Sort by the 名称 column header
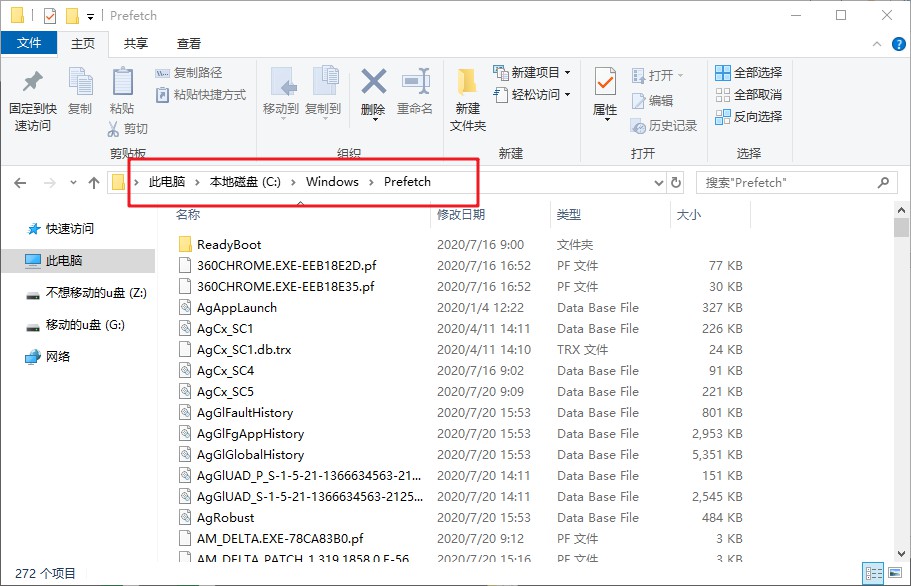911x586 pixels. click(188, 215)
